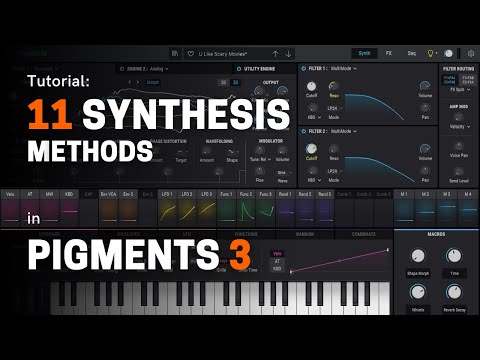Click the Filter 2 Volume knob

425,149
